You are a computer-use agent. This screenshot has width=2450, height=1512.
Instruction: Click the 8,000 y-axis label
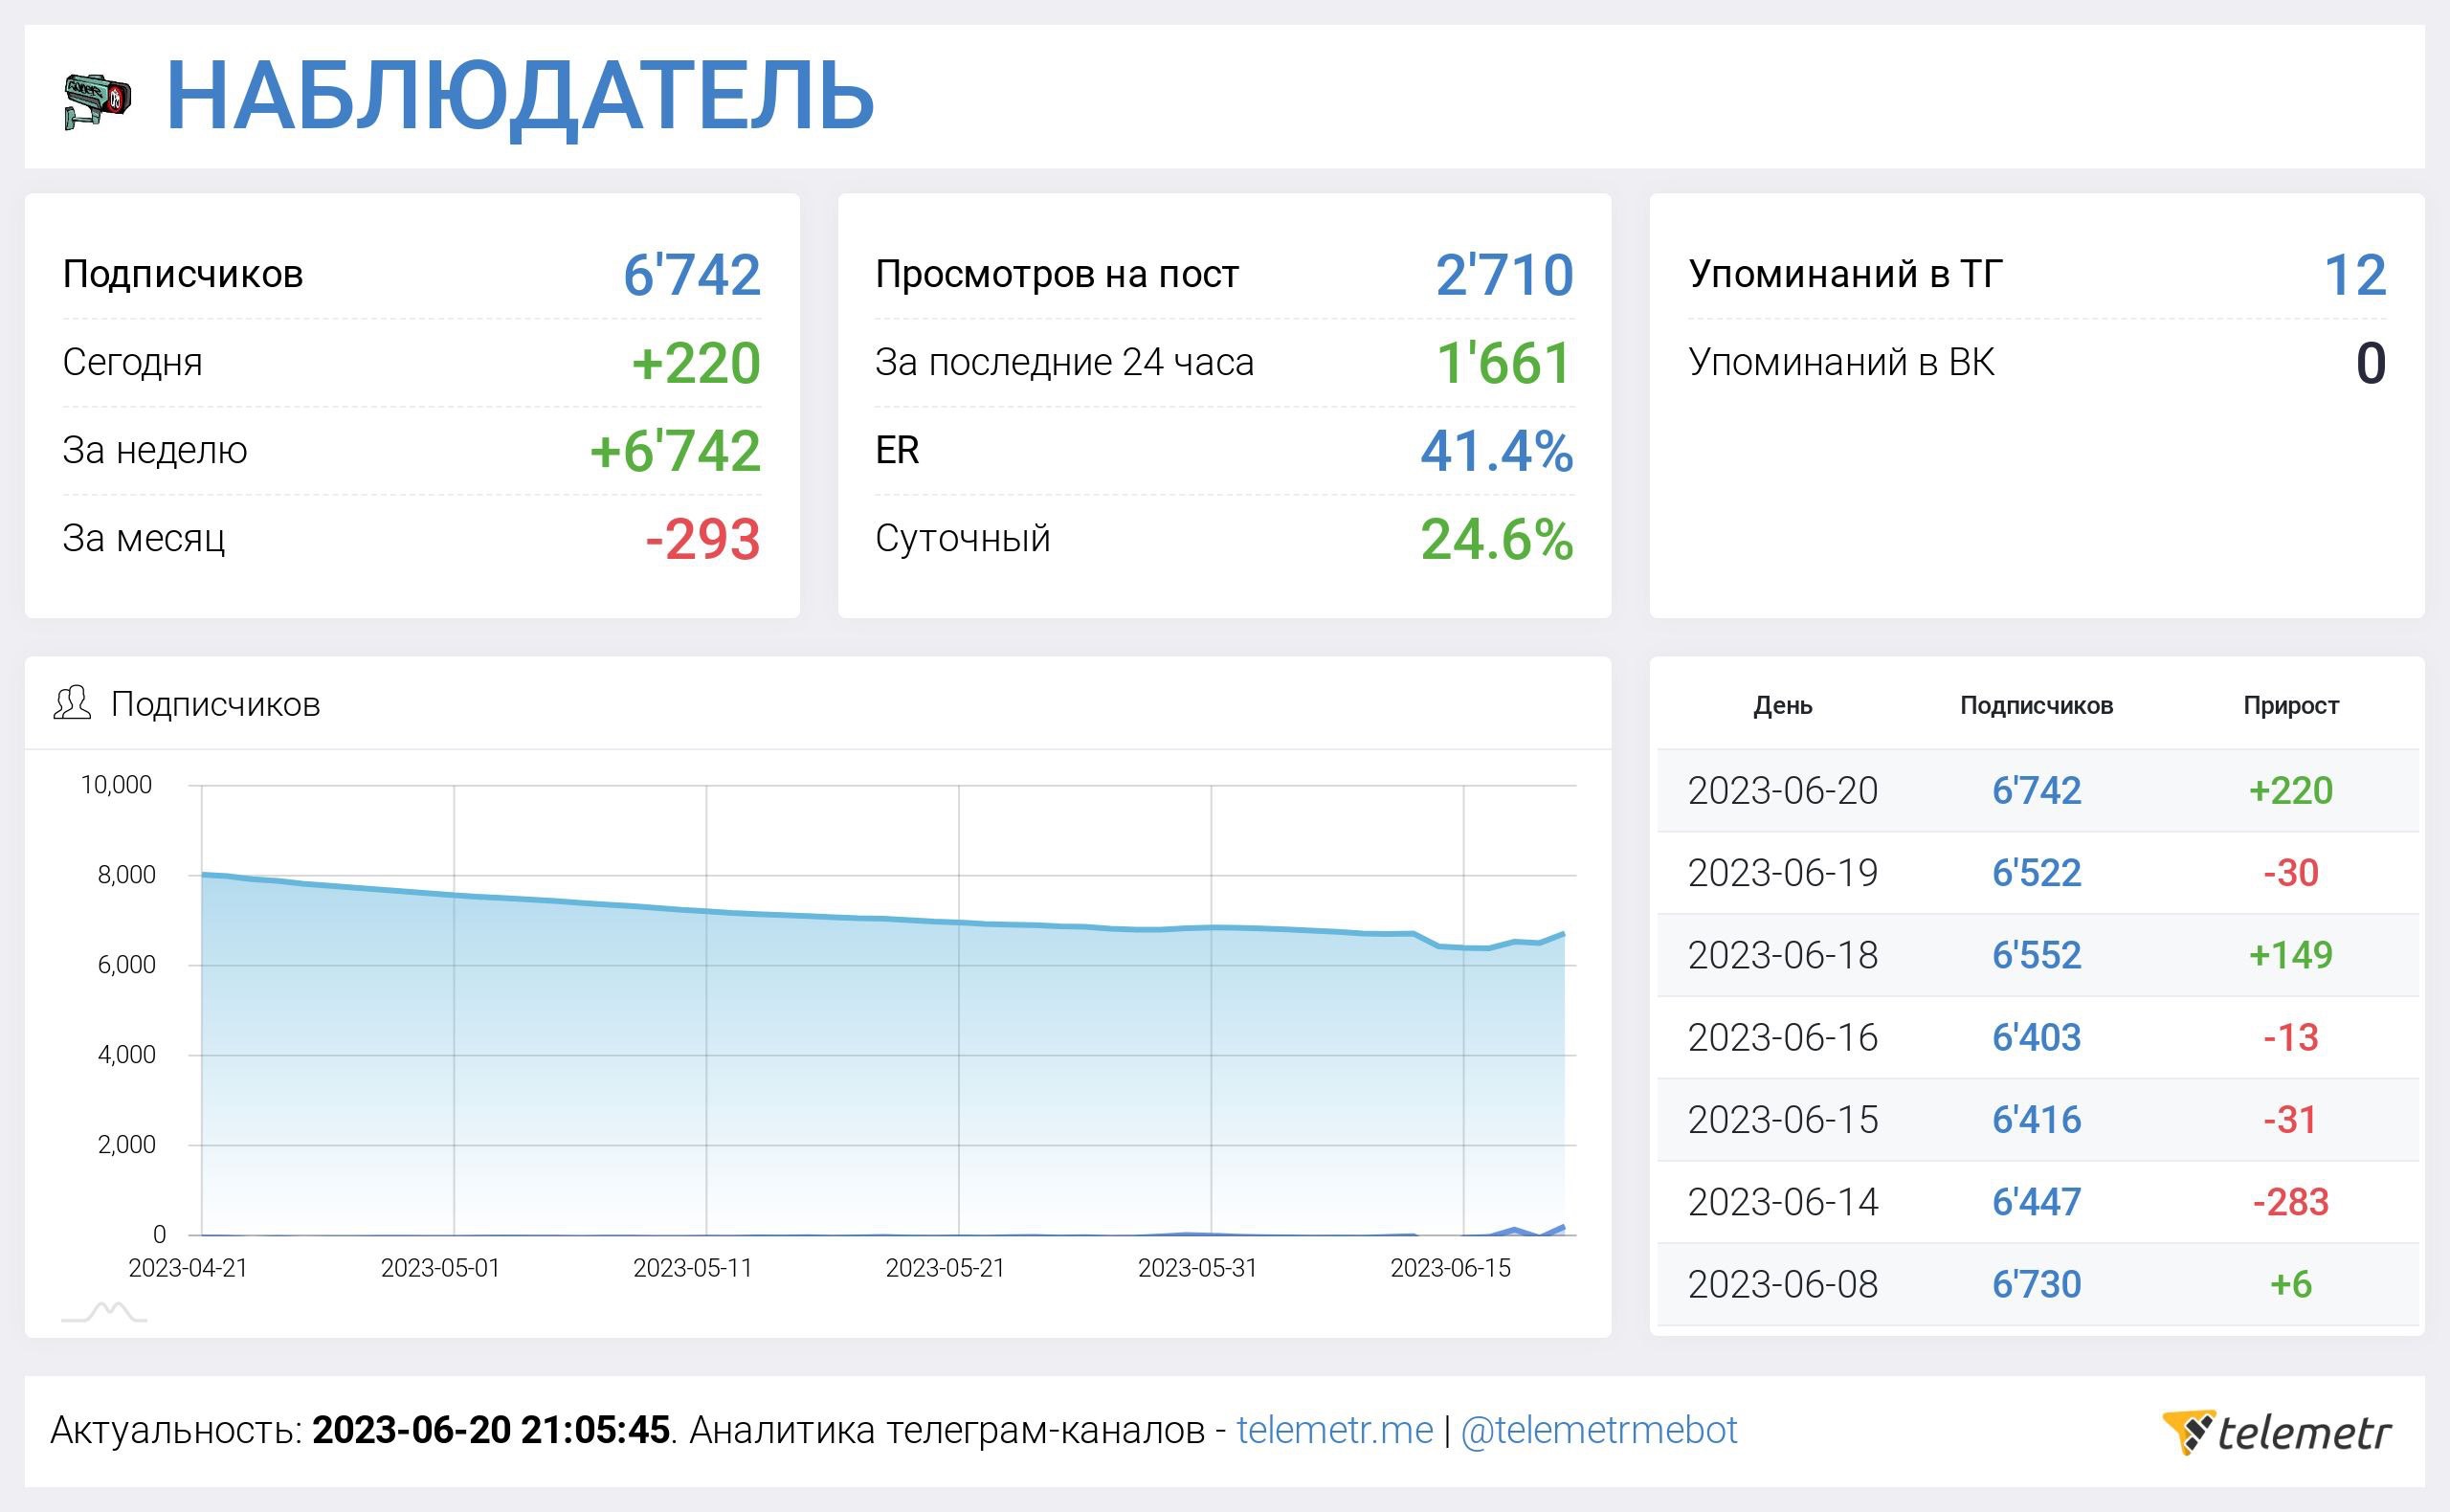coord(126,875)
